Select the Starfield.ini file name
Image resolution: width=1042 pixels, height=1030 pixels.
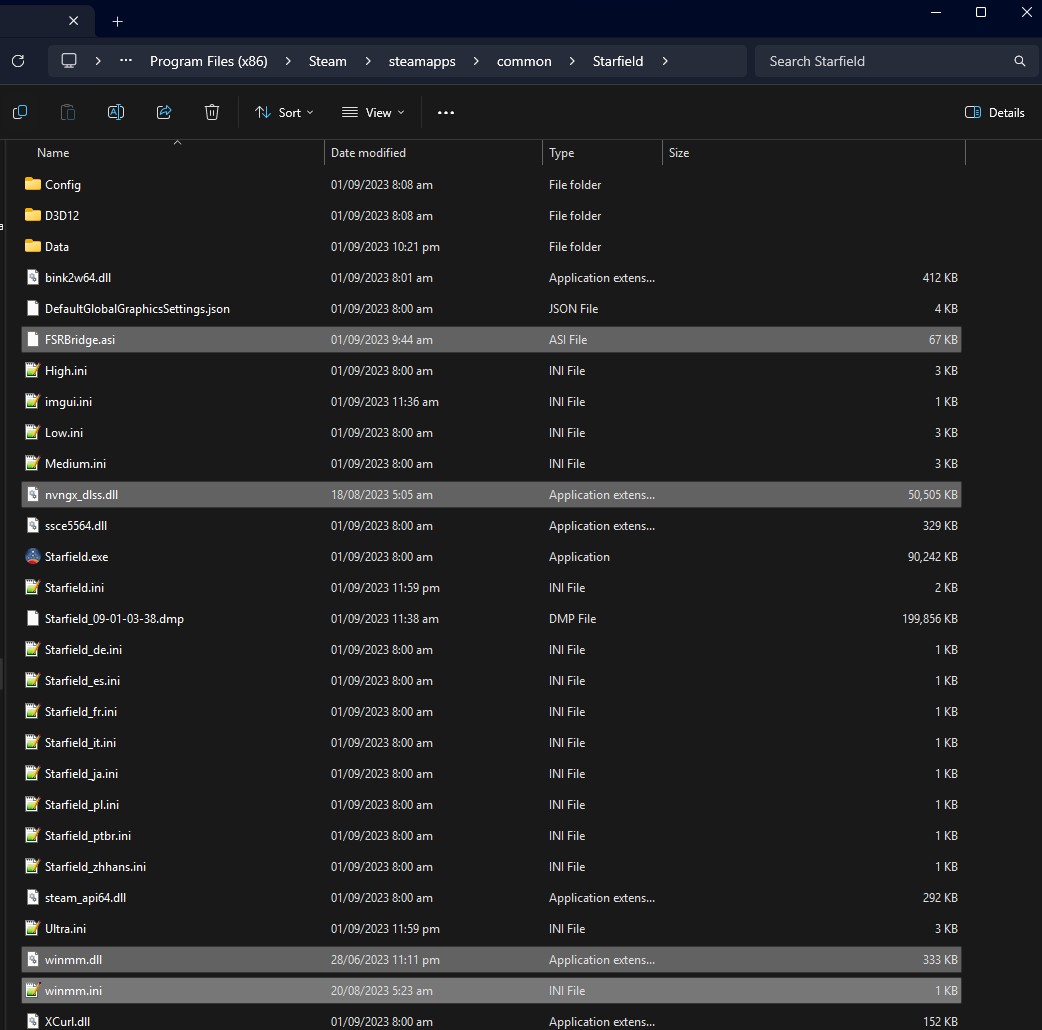tap(74, 588)
